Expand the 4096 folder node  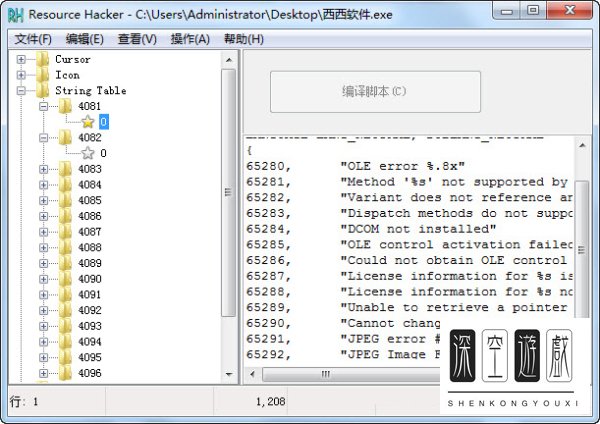pos(44,373)
